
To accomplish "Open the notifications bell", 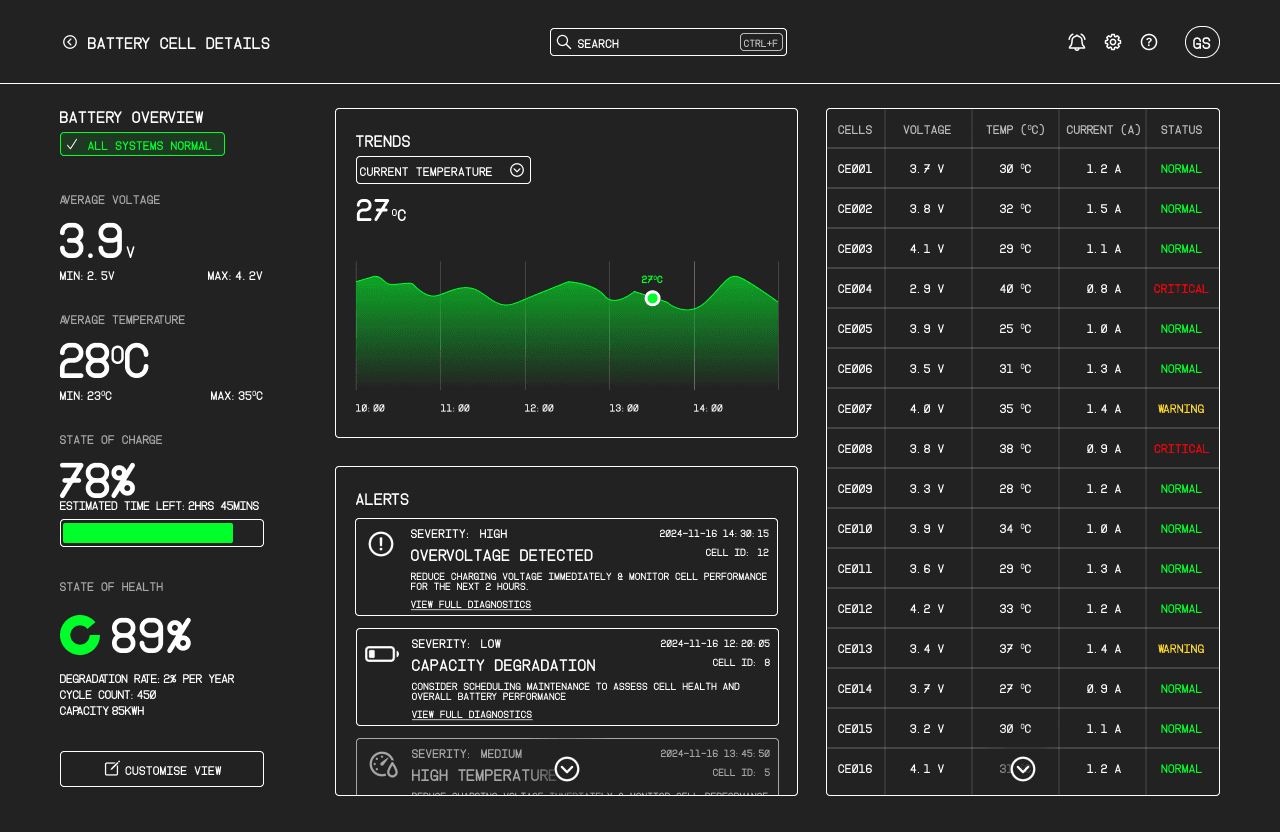I will click(x=1077, y=42).
